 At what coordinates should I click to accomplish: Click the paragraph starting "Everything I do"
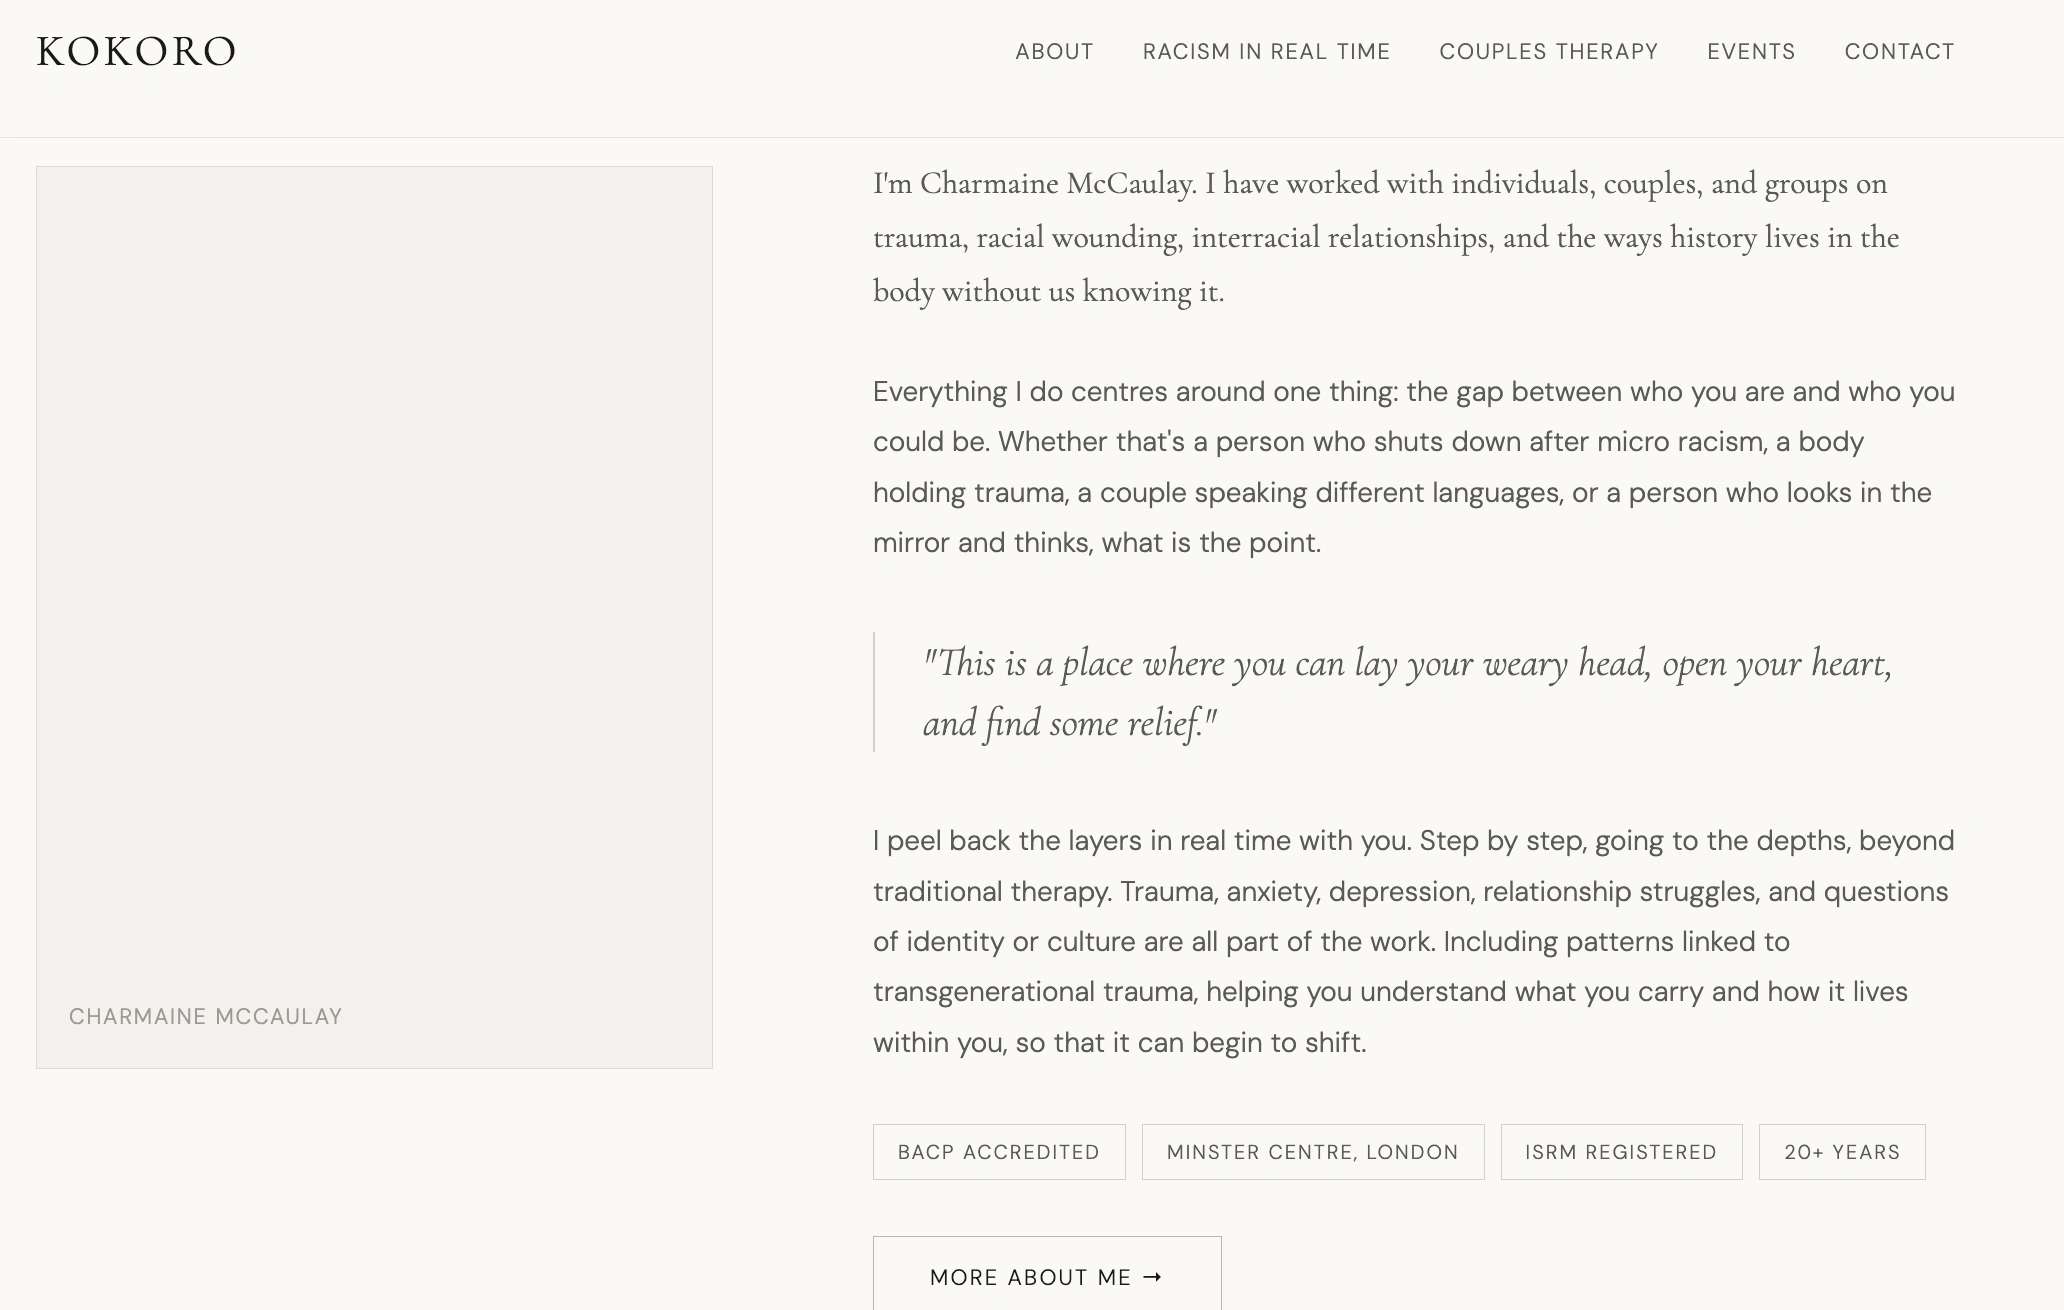pos(1412,467)
